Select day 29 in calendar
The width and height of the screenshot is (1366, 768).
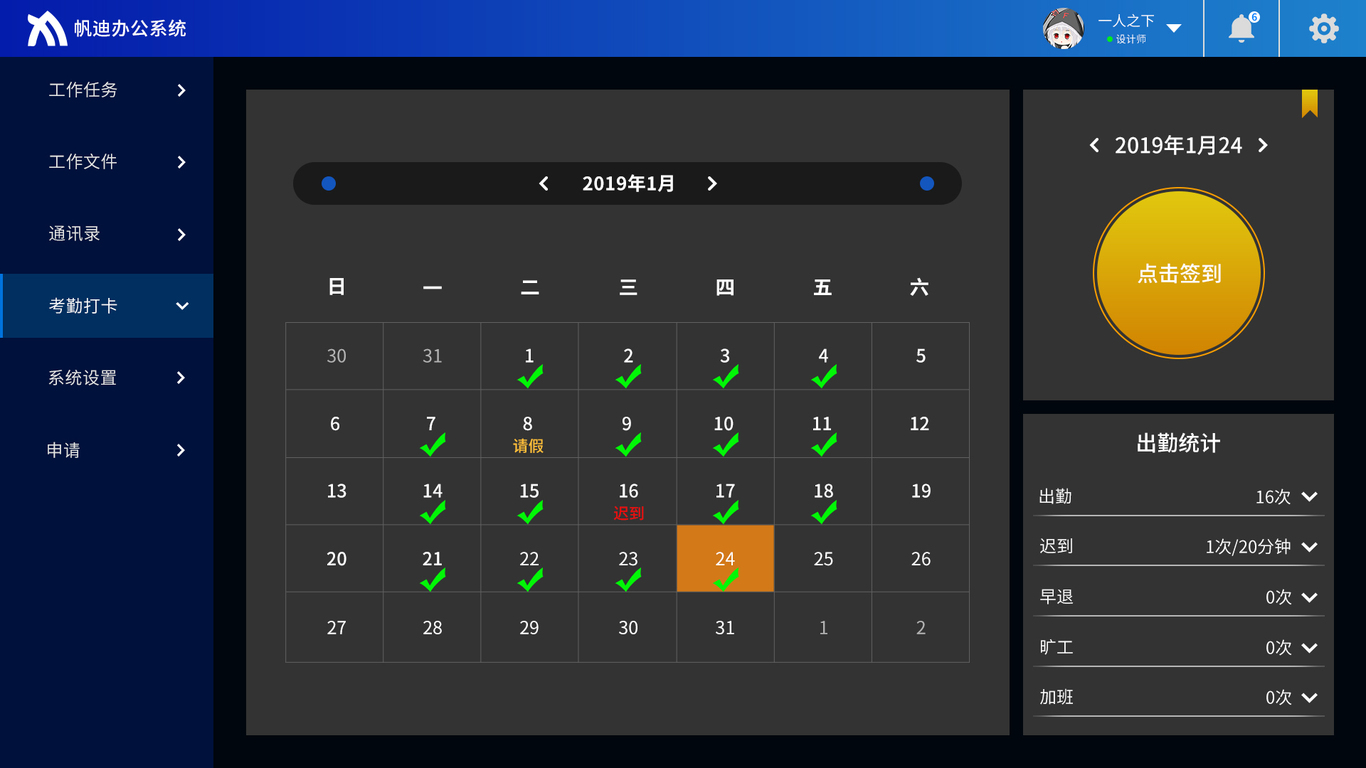coord(529,628)
